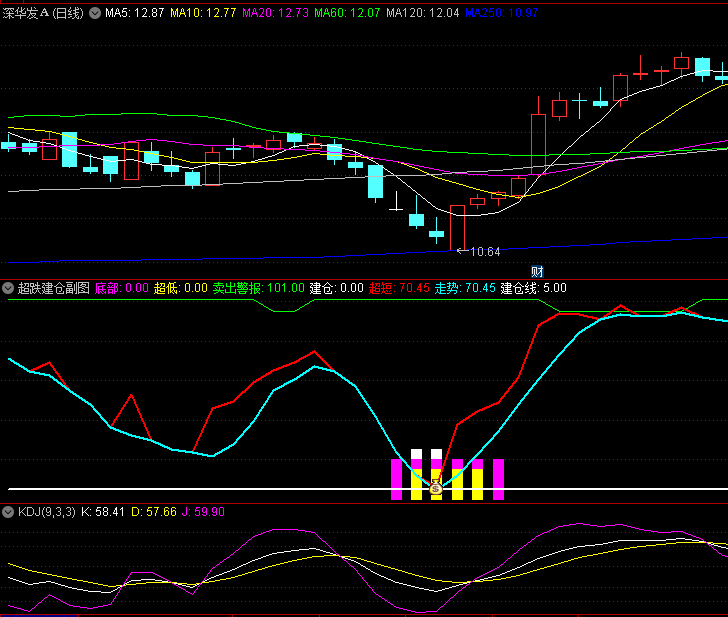
Task: Open the KDJ(9,3,3) indicator dropdown arrow
Action: tap(8, 512)
